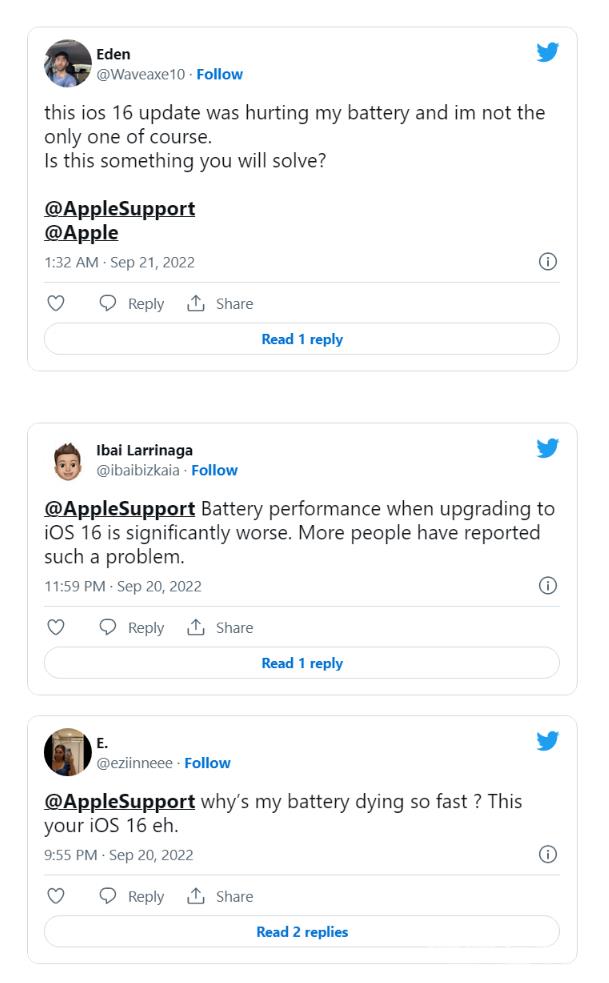Follow @ibaibizkaia

pos(215,470)
